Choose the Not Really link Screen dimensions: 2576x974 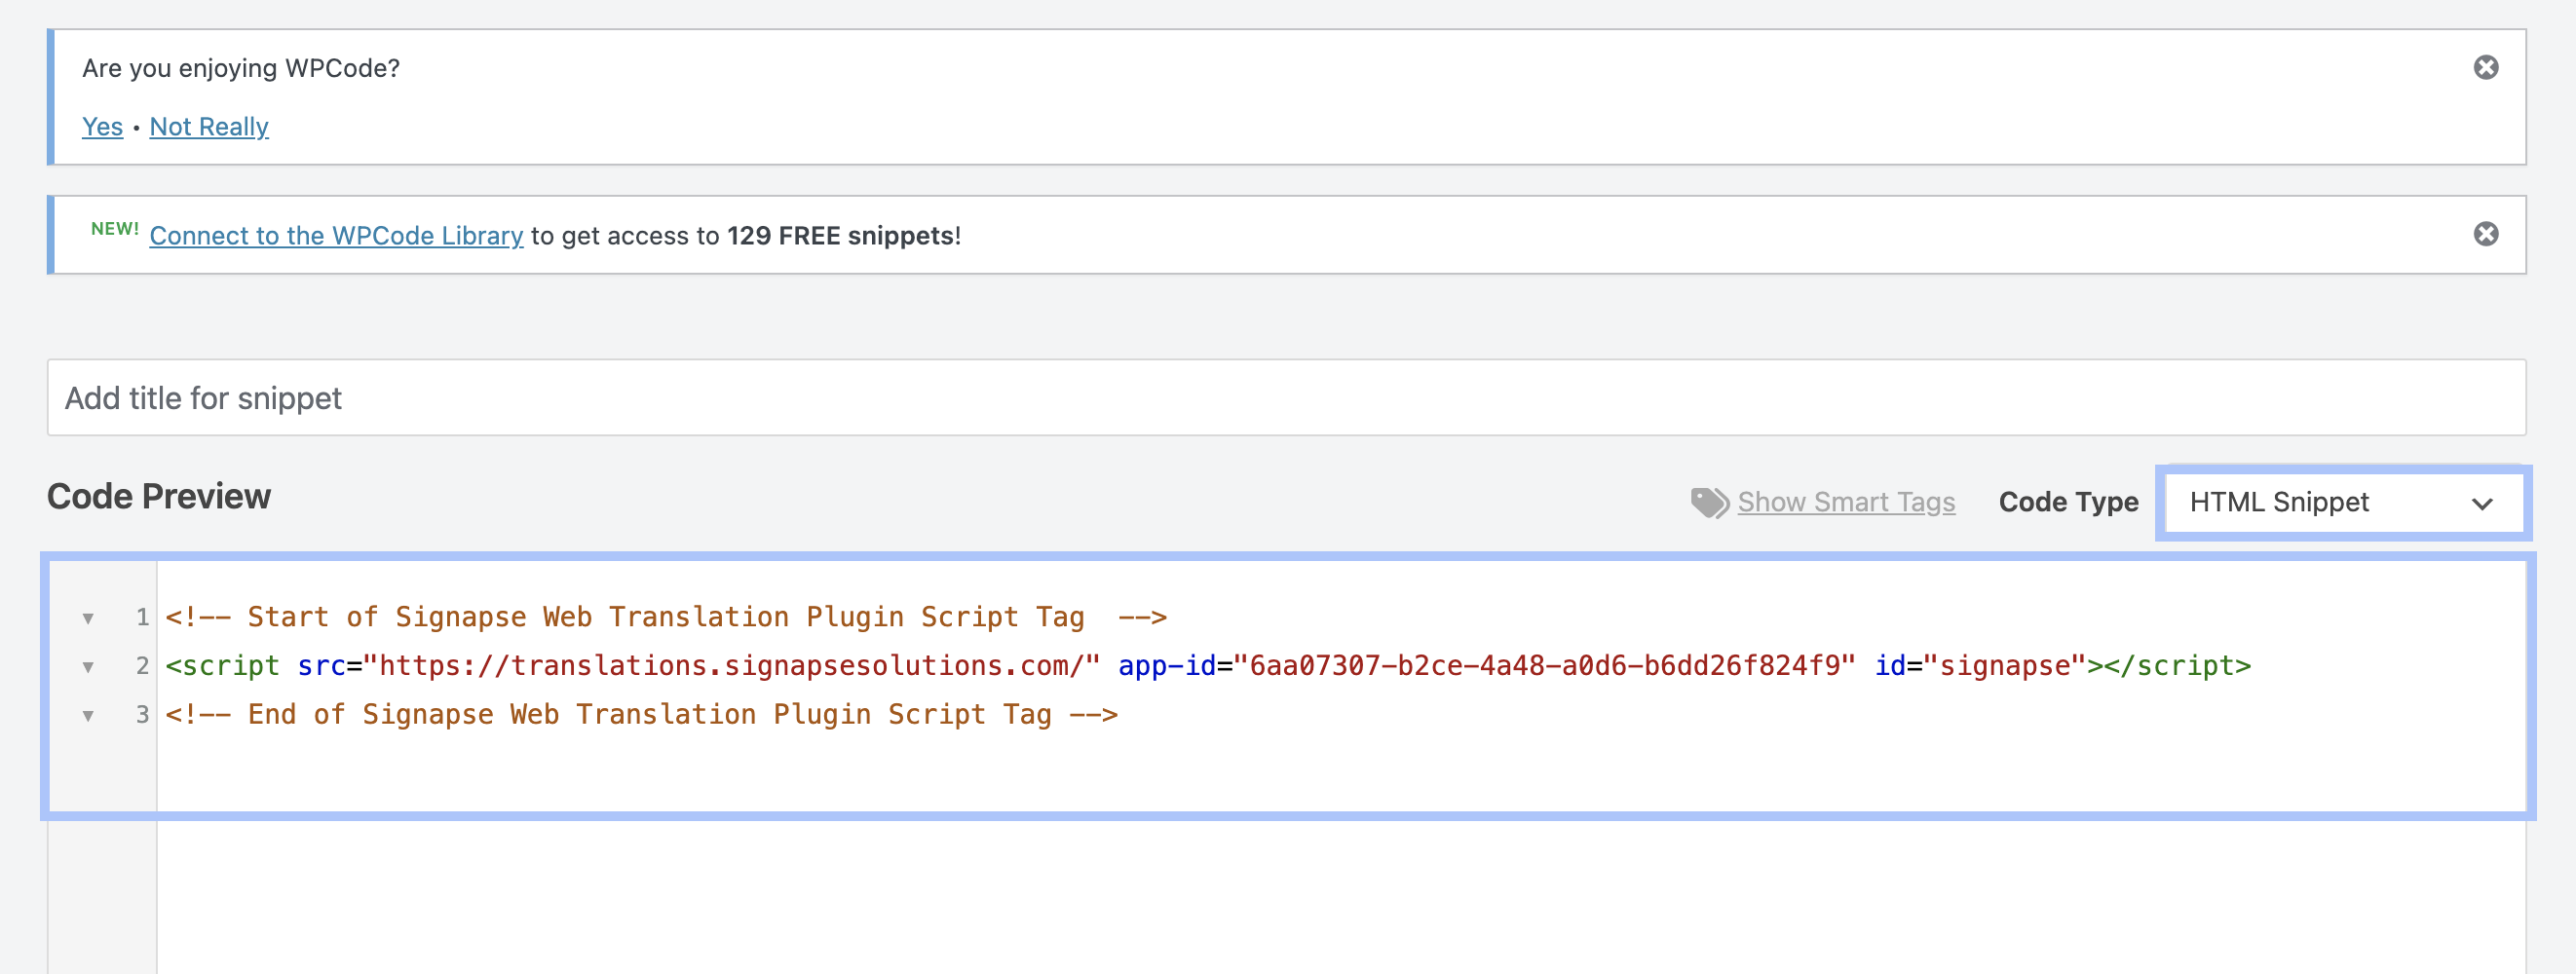[x=209, y=127]
